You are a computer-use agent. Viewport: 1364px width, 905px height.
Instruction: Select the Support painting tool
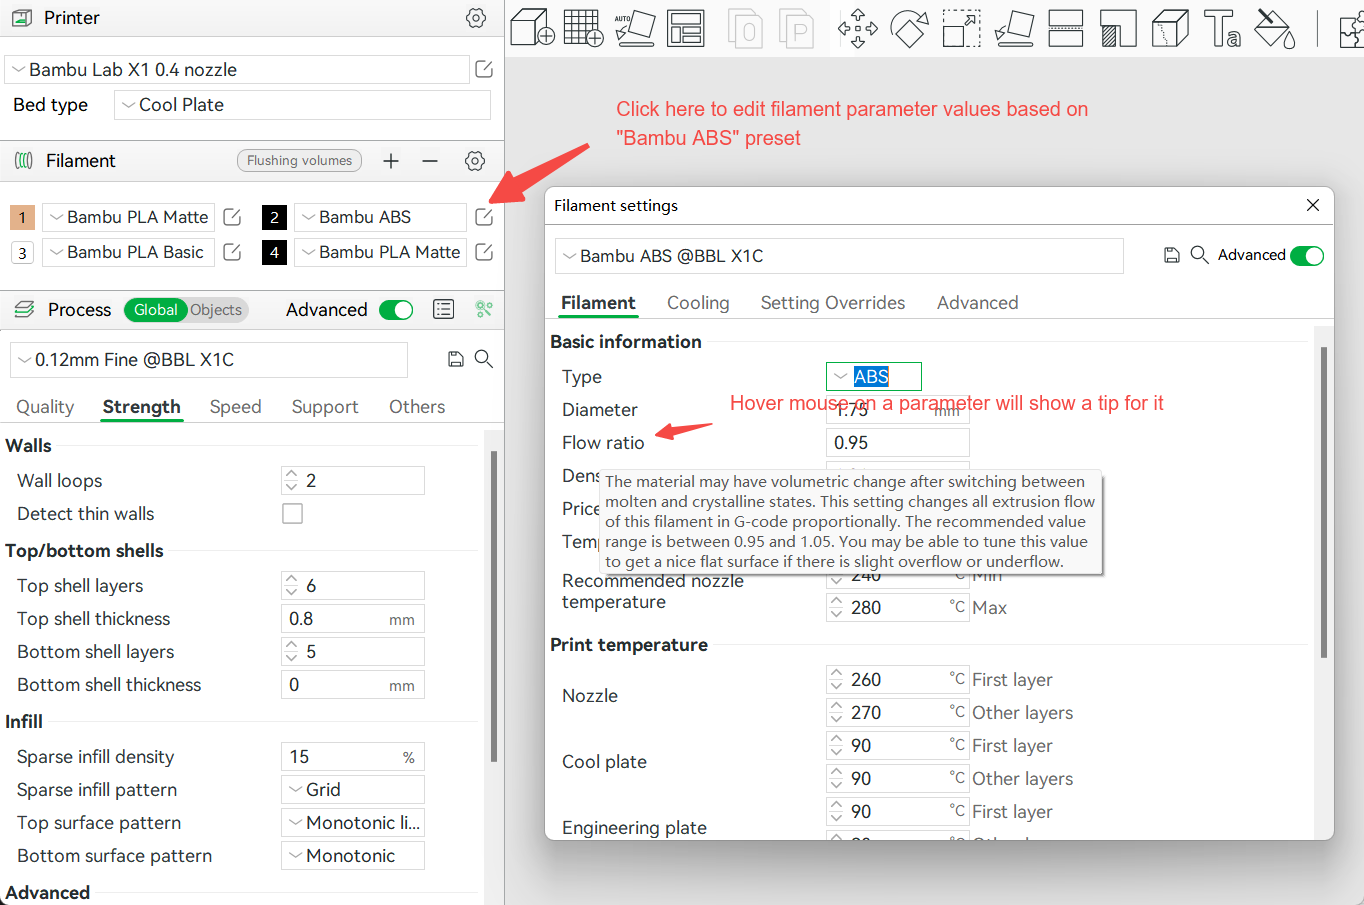pyautogui.click(x=1118, y=28)
